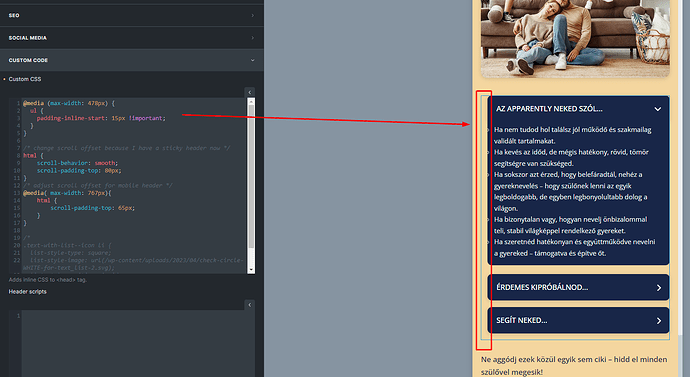Viewport: 690px width, 377px height.
Task: Click 'Adds inline CSS to <head> tag.' text
Action: click(48, 280)
